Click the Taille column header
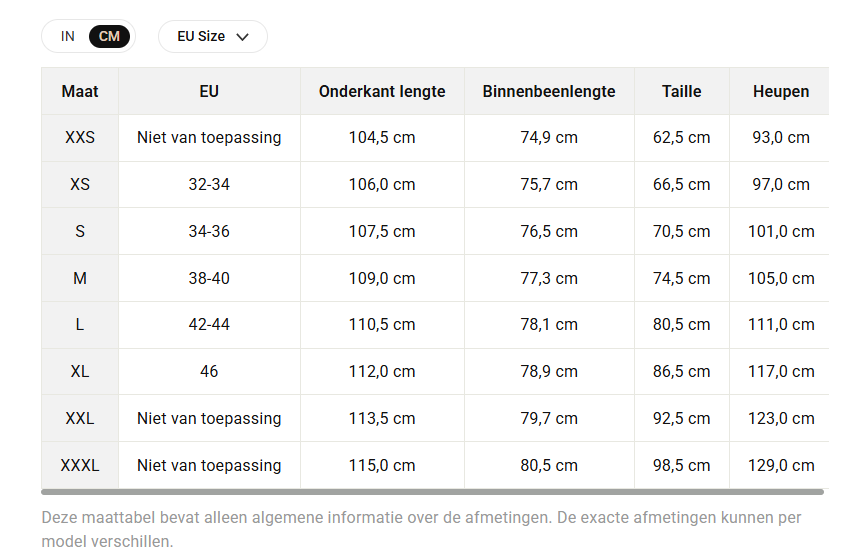868x560 pixels. [x=681, y=91]
